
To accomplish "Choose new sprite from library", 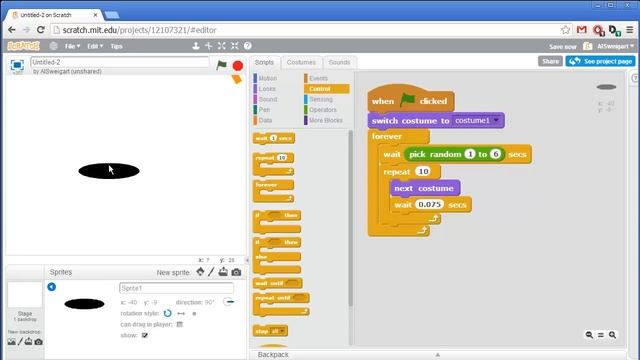I will click(200, 272).
